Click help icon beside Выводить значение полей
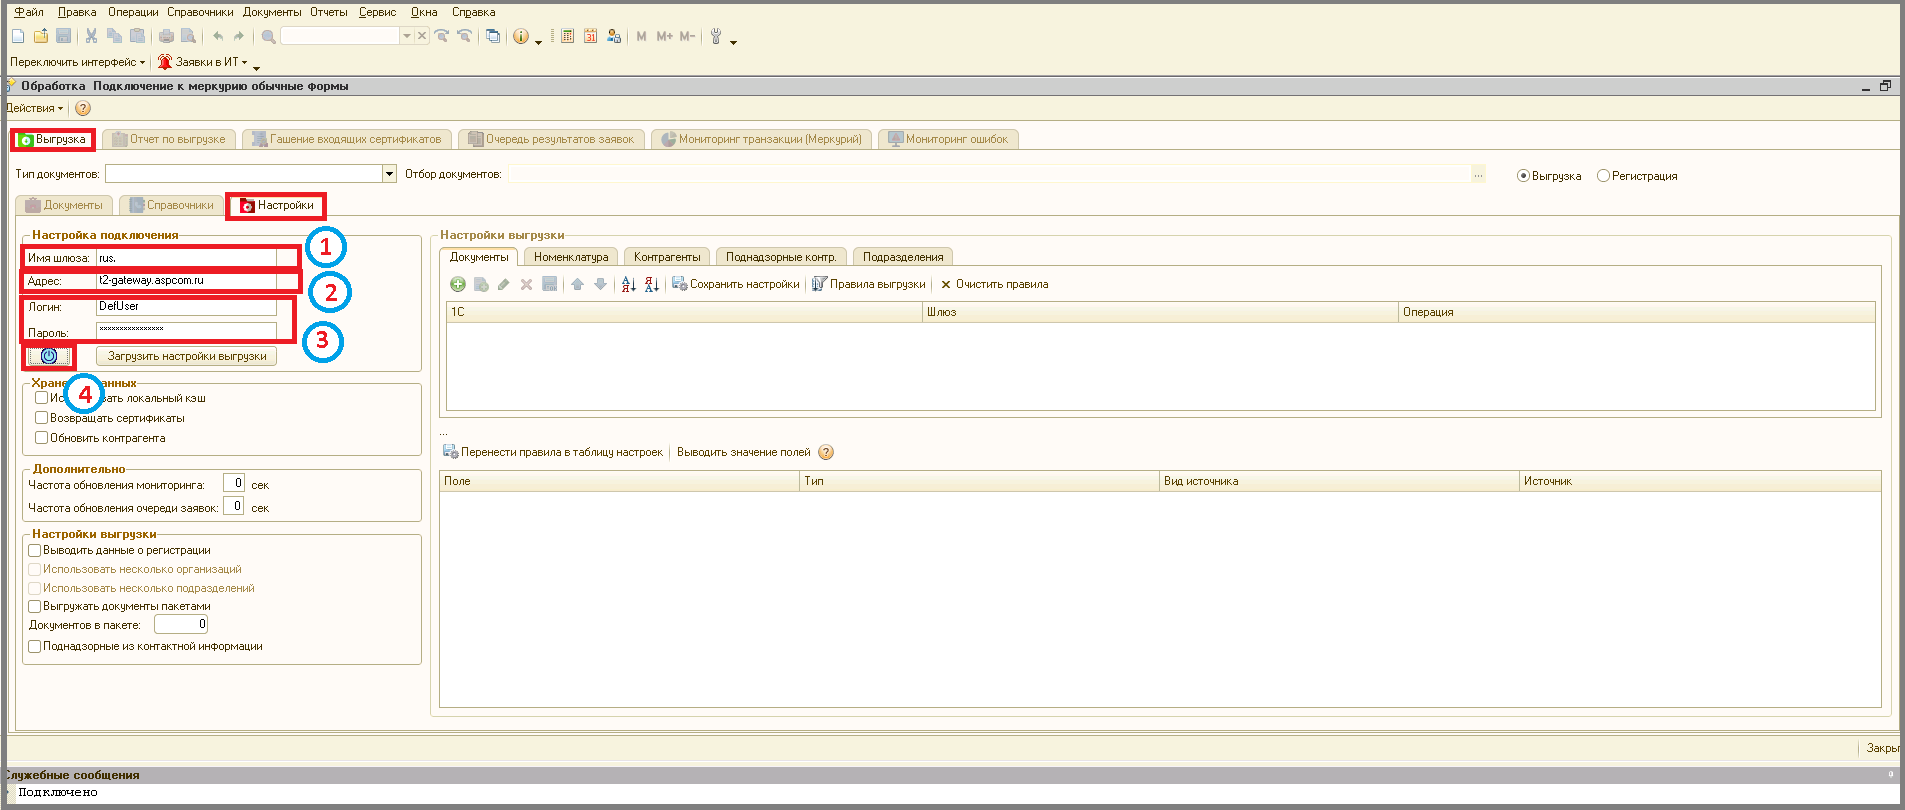The width and height of the screenshot is (1905, 810). (826, 452)
